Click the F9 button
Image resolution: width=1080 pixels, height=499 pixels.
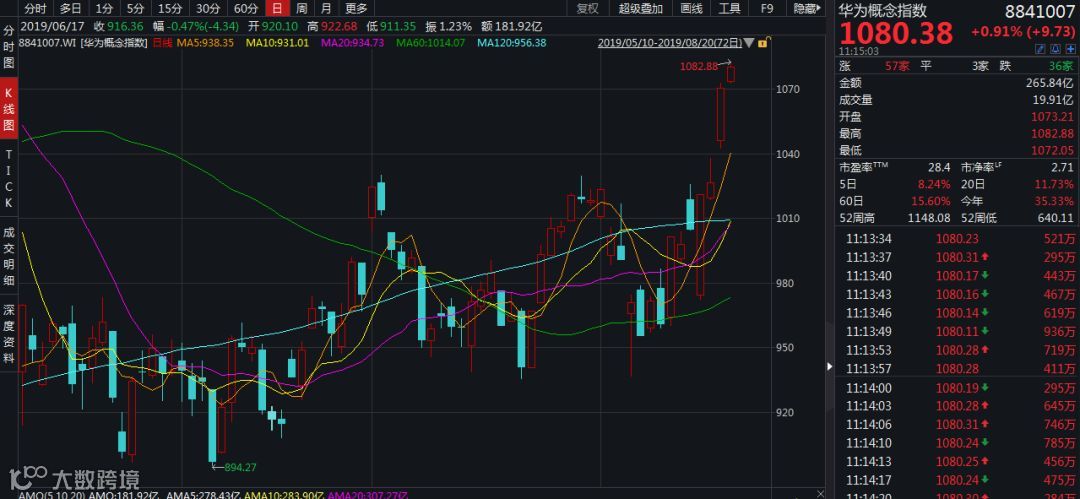tap(767, 9)
